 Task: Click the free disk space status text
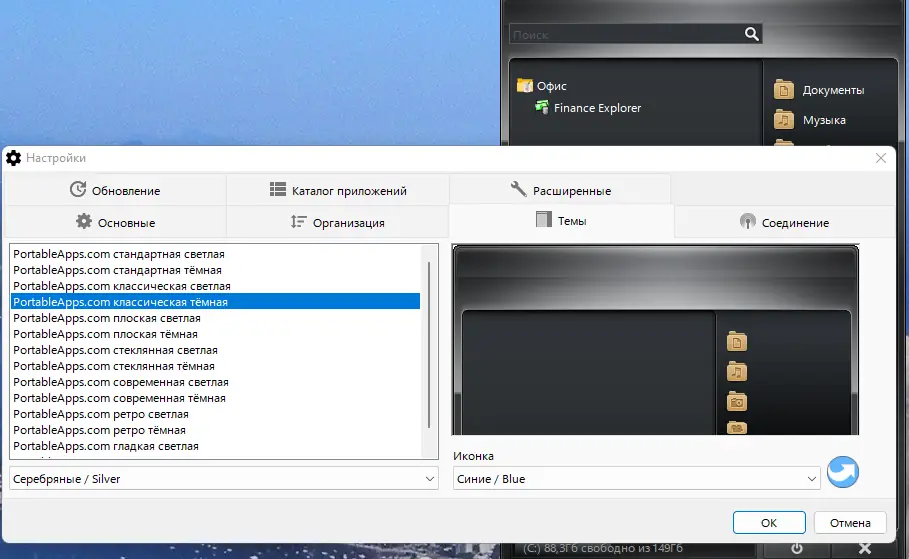603,549
